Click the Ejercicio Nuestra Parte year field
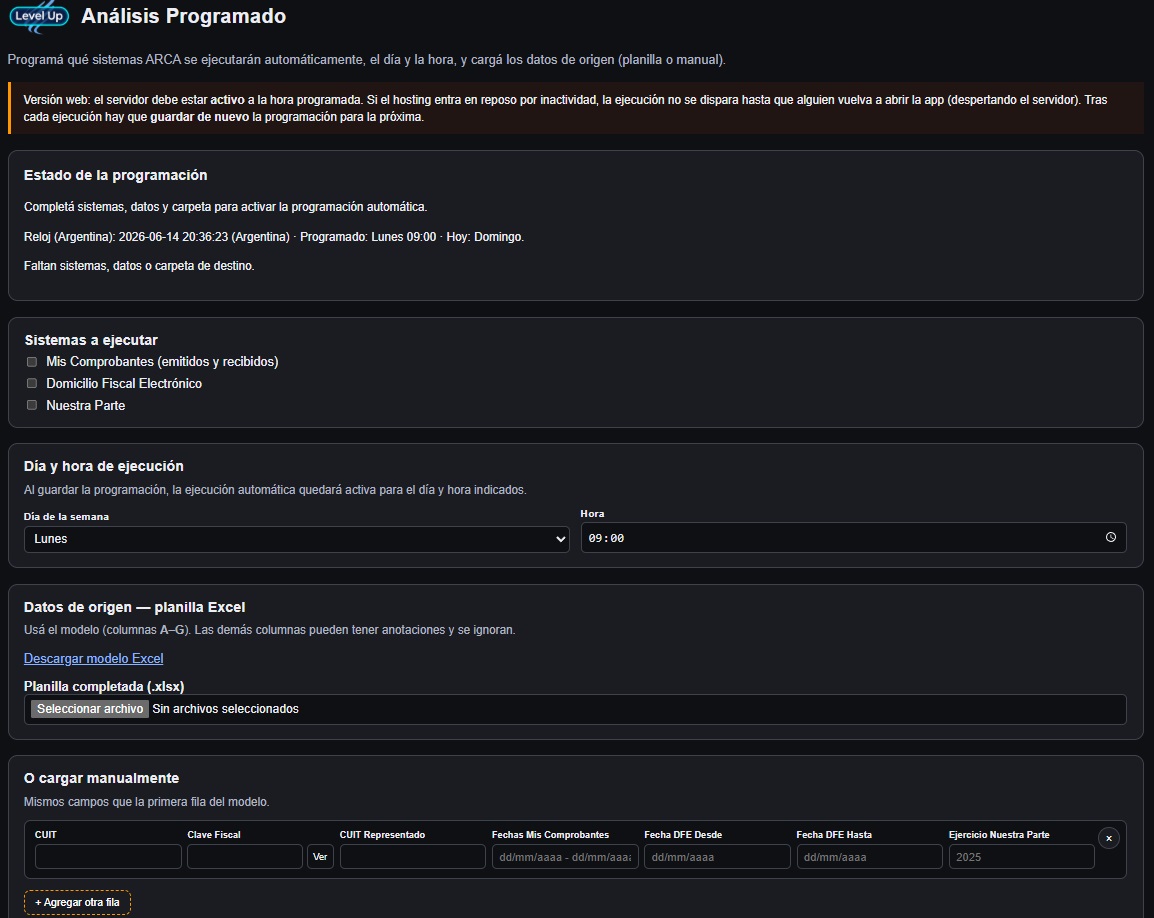This screenshot has height=918, width=1154. [x=1022, y=856]
